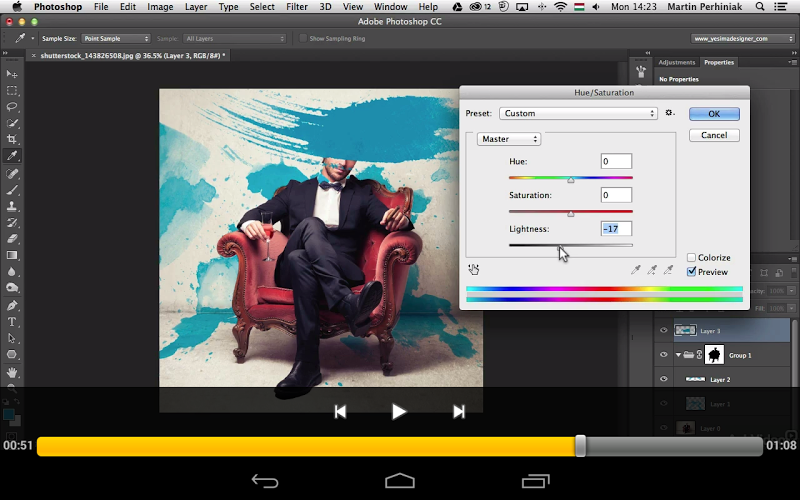Open the Master channel dropdown
Viewport: 800px width, 500px height.
click(x=509, y=139)
